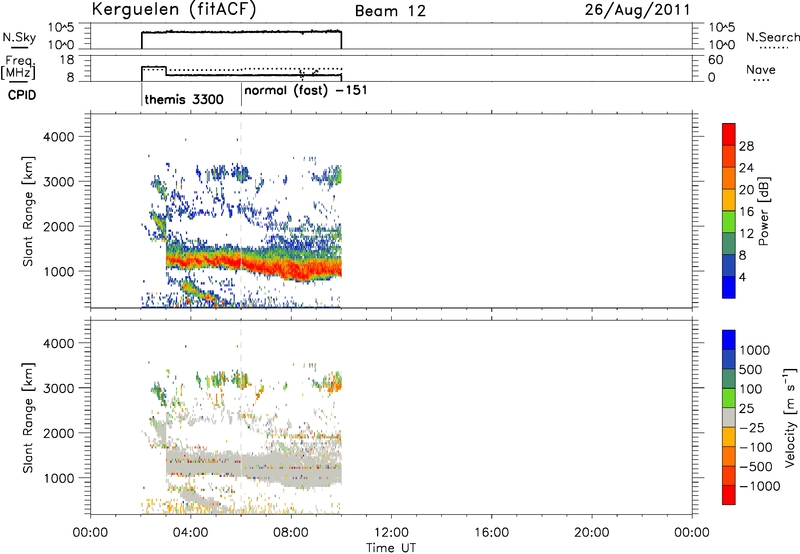
Task: Click the velocity panel 'Slant Range [km]' label
Action: point(28,418)
